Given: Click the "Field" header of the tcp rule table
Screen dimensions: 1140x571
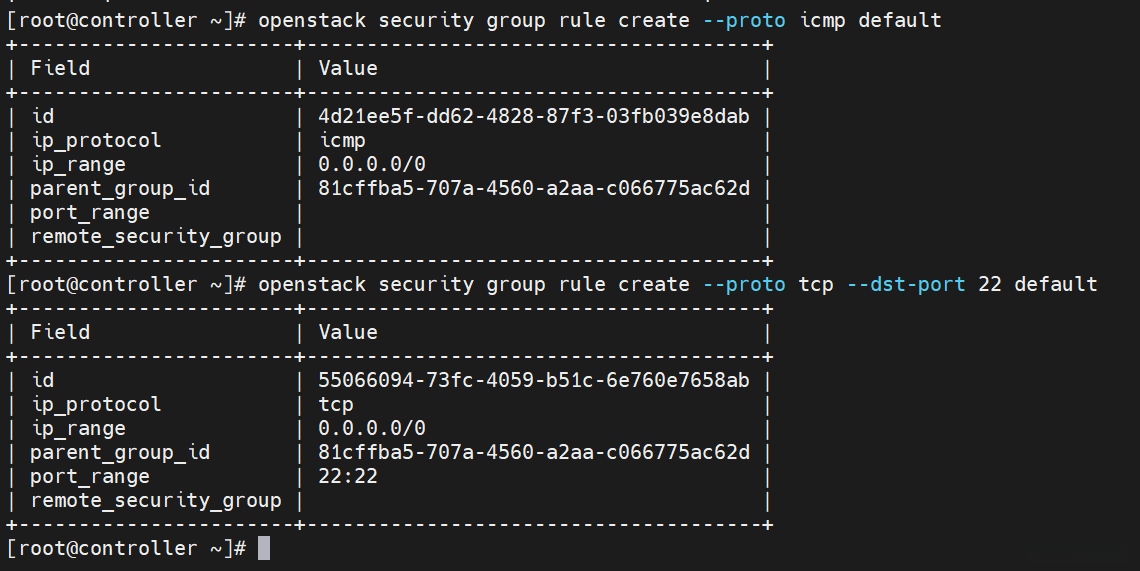Looking at the screenshot, I should 60,332.
